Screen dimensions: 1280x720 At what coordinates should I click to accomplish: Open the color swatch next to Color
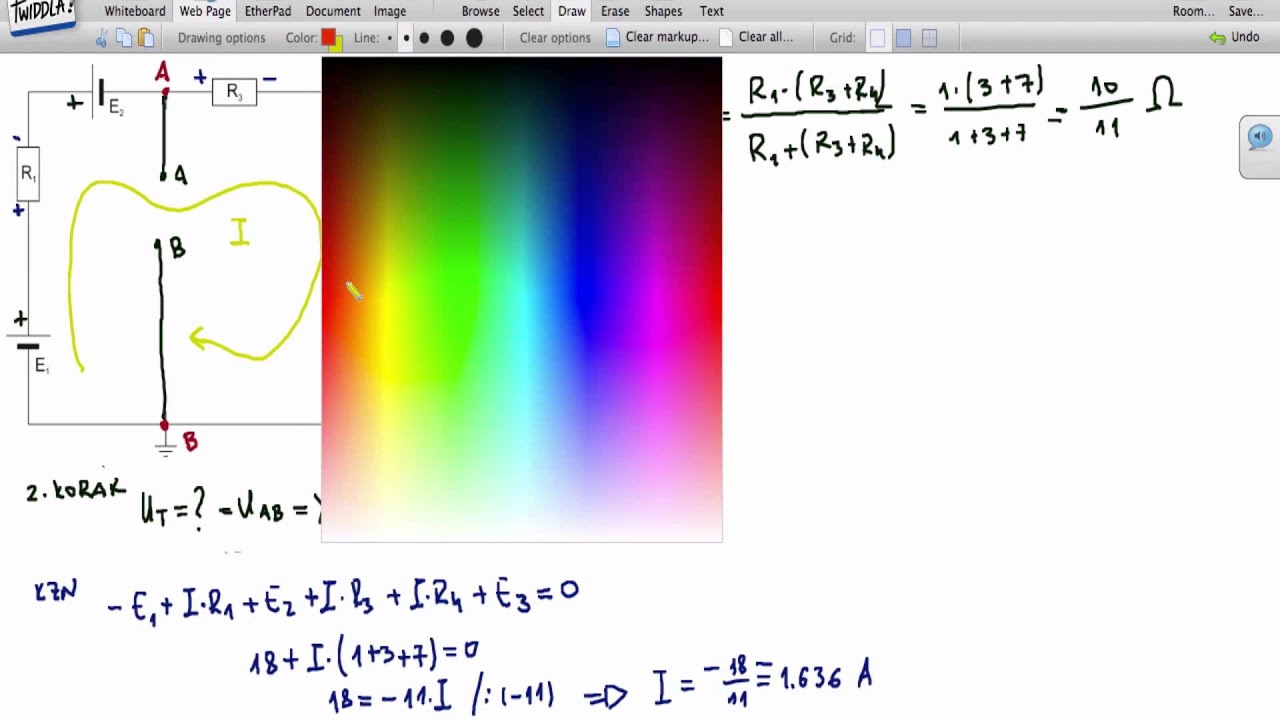pyautogui.click(x=331, y=39)
